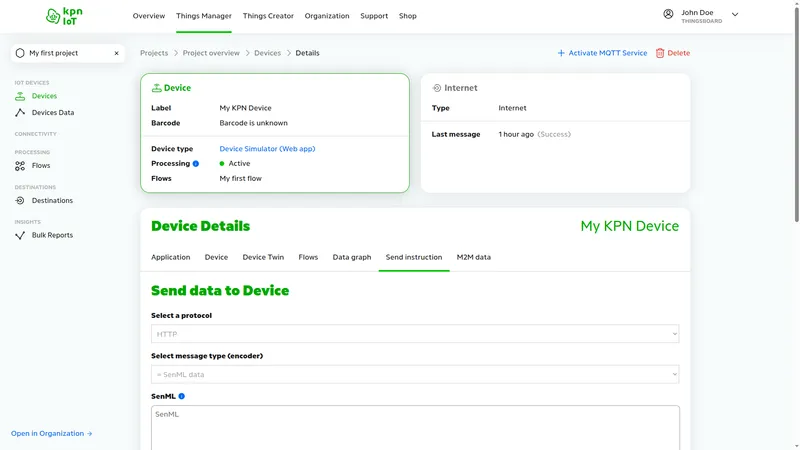Click the Details breadcrumb

point(308,53)
